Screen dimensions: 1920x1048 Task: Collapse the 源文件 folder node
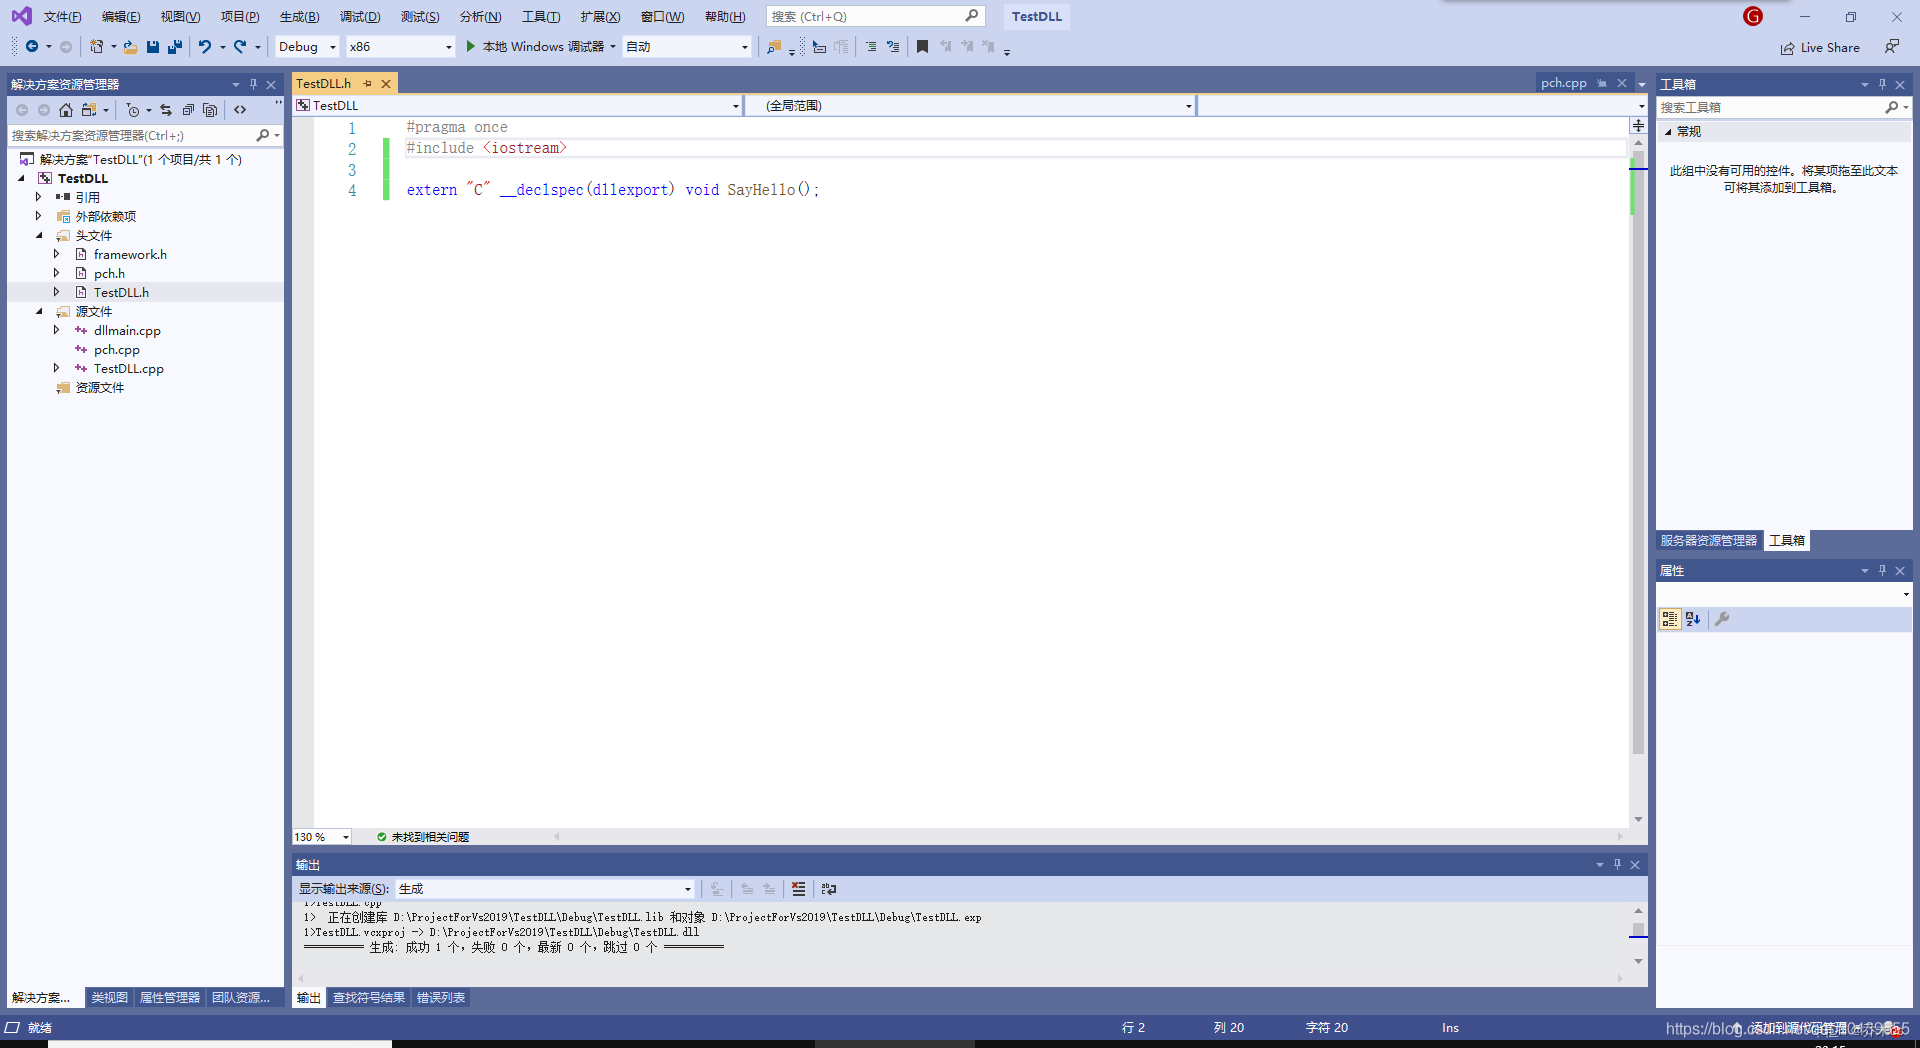pyautogui.click(x=39, y=311)
